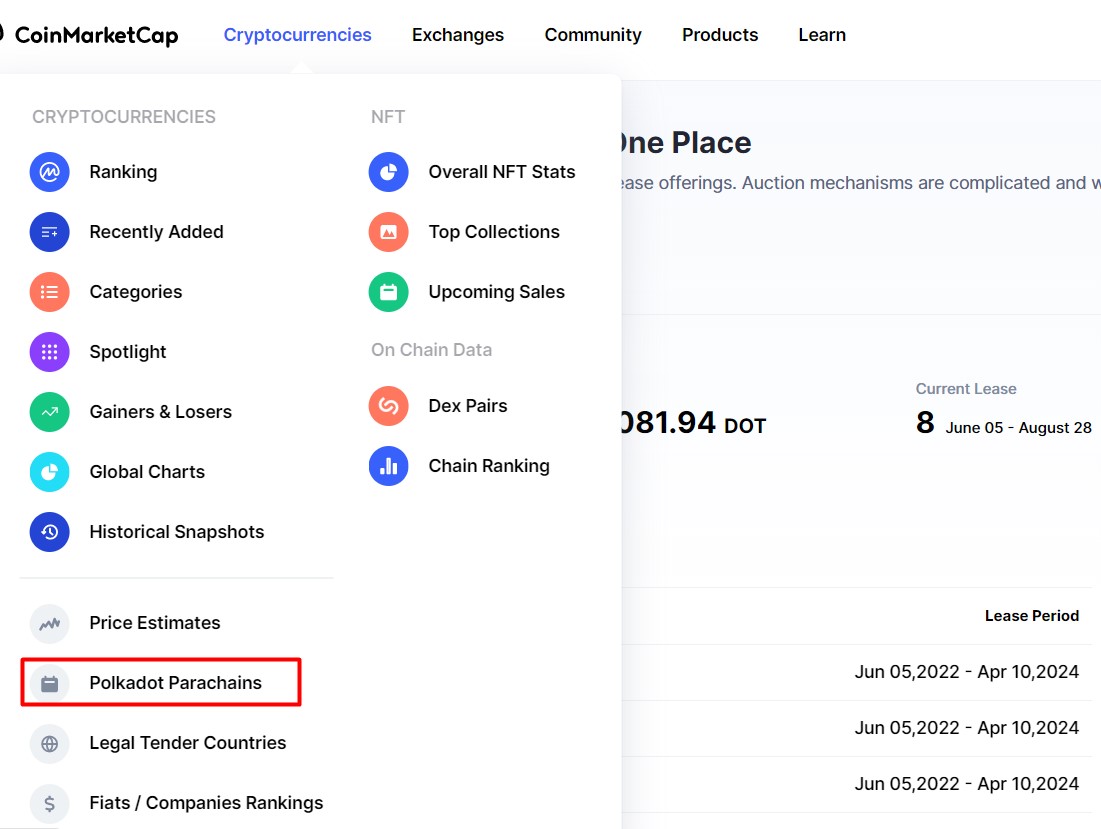Click the Dex Pairs orange icon
Image resolution: width=1101 pixels, height=829 pixels.
388,406
